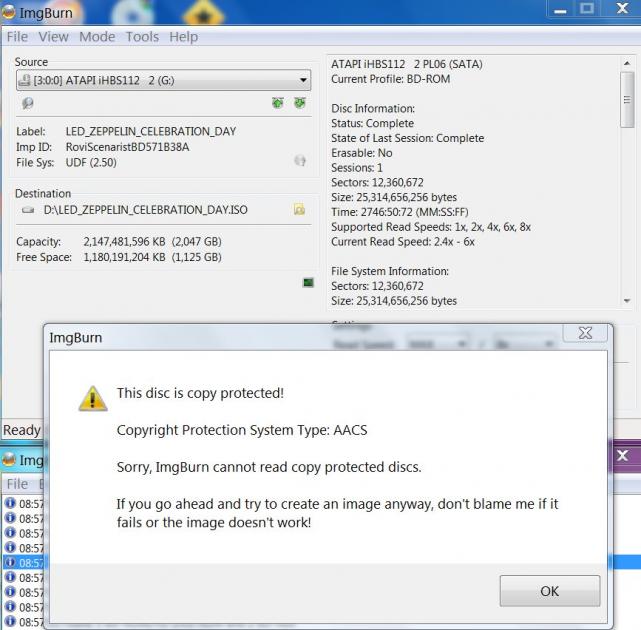Click the disc info scrollbar down arrow
The height and width of the screenshot is (630, 641).
coord(627,301)
